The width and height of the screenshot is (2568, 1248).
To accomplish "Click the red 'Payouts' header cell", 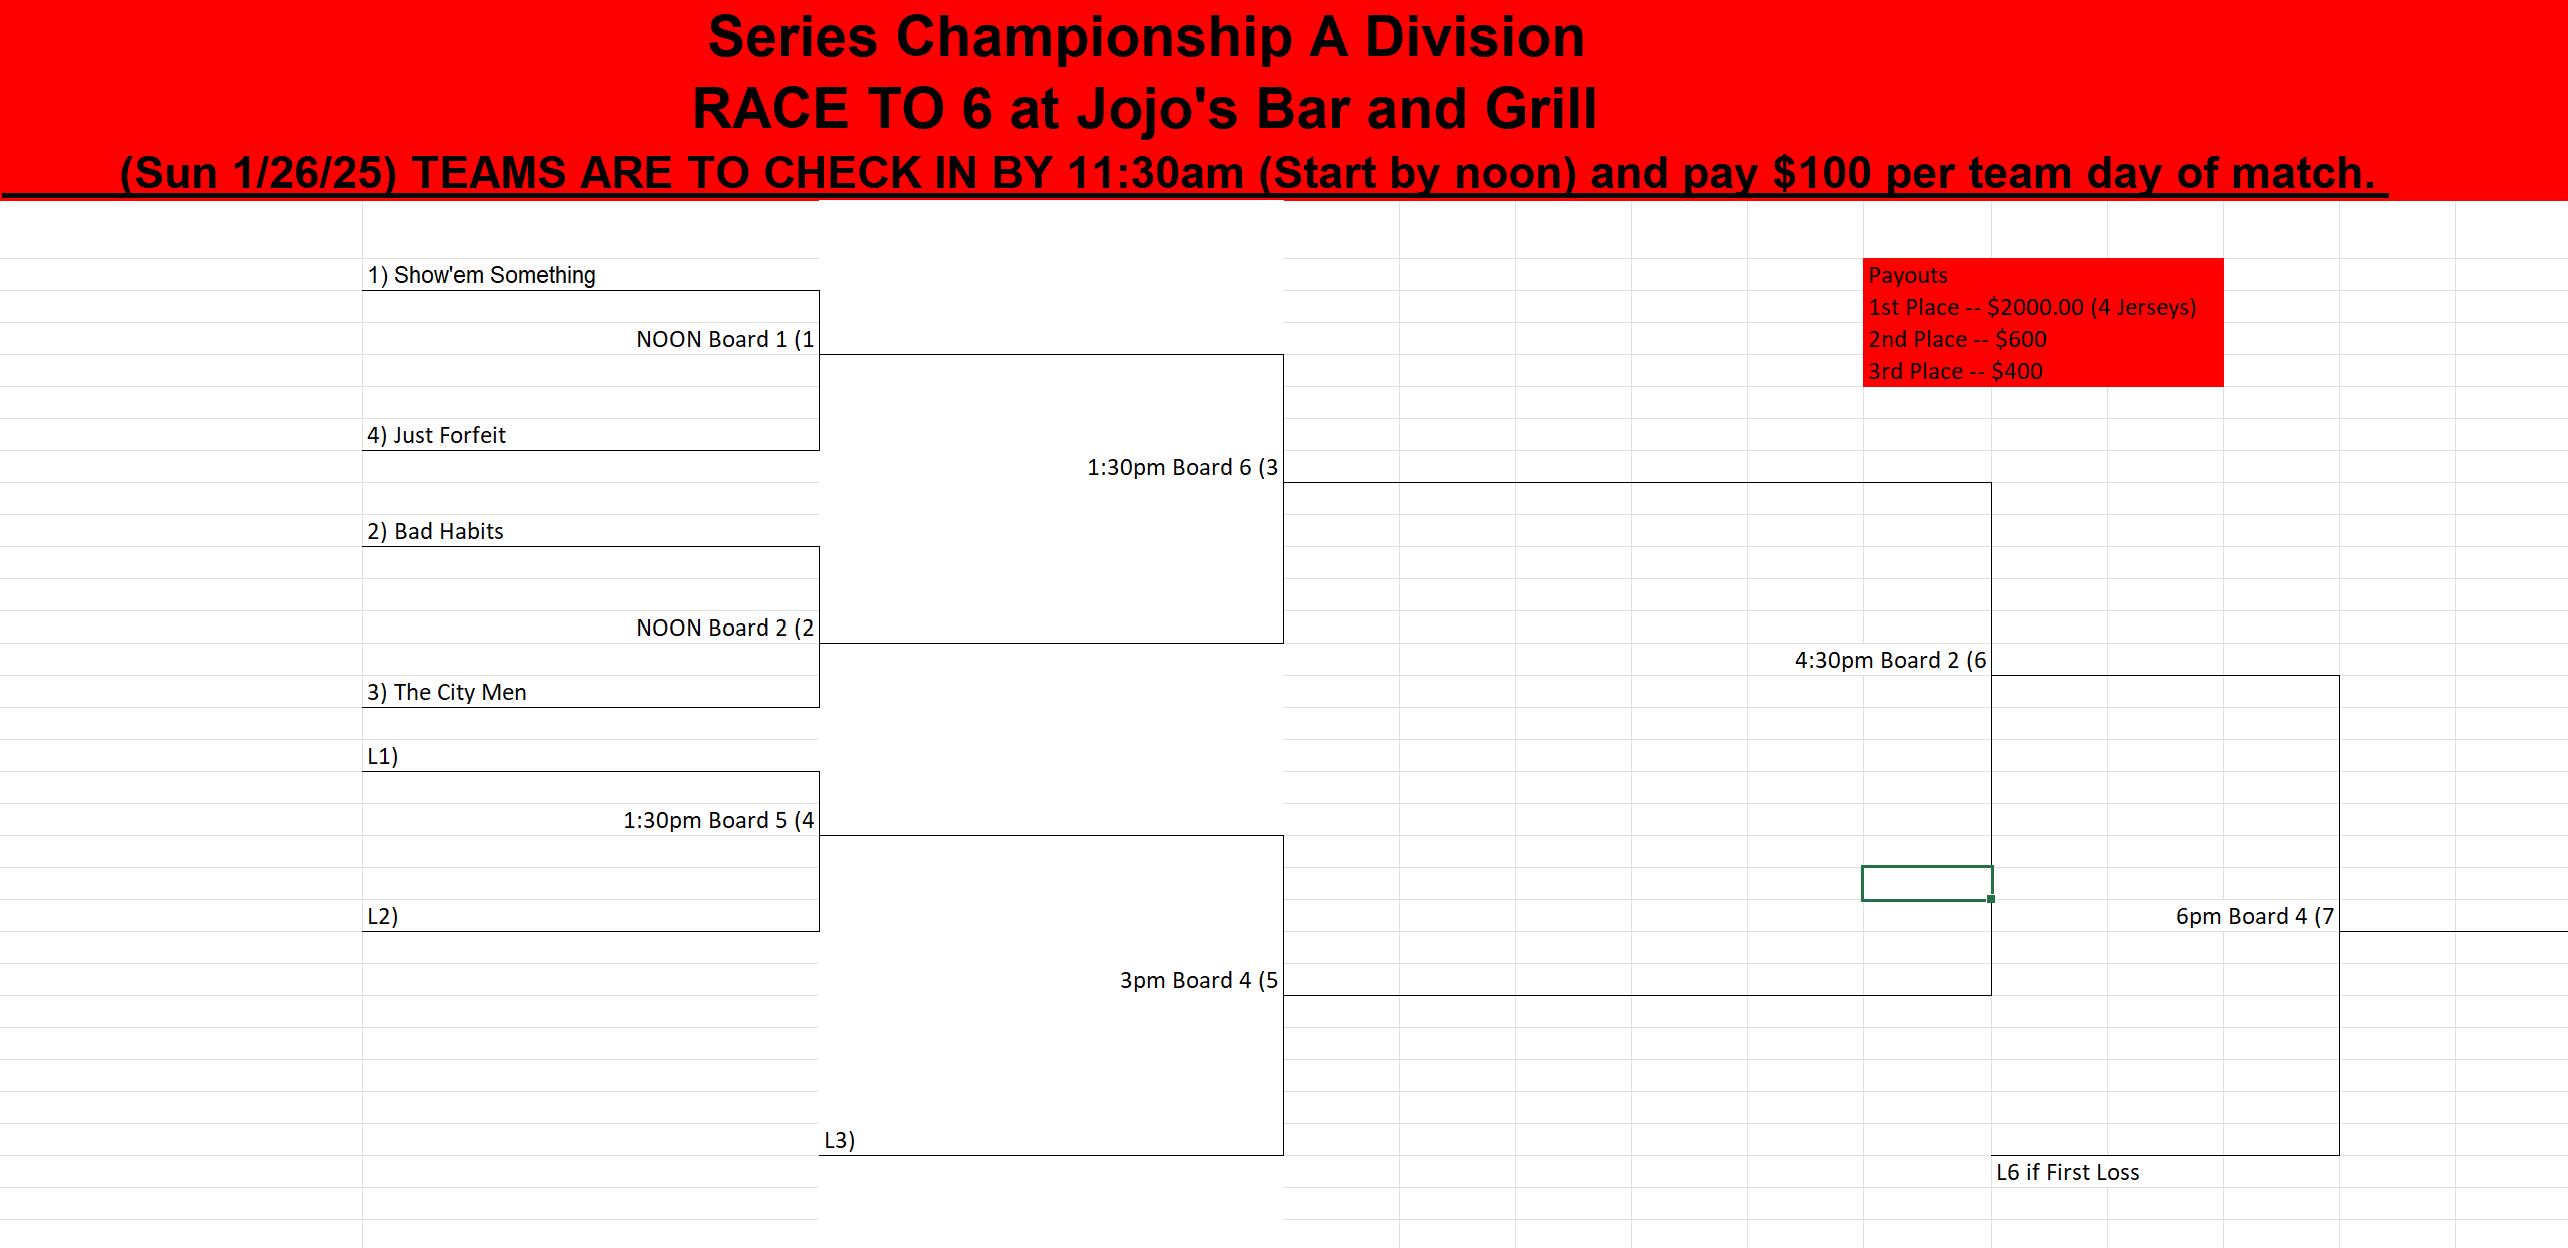I will tap(2043, 275).
